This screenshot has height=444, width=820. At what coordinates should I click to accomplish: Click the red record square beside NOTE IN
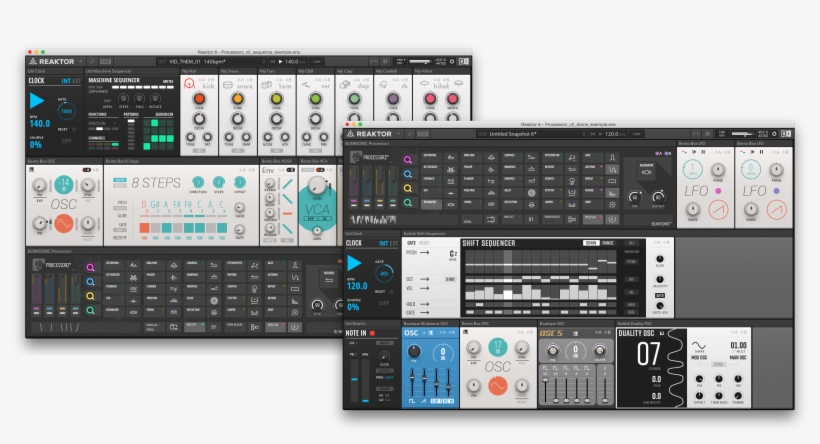(372, 333)
